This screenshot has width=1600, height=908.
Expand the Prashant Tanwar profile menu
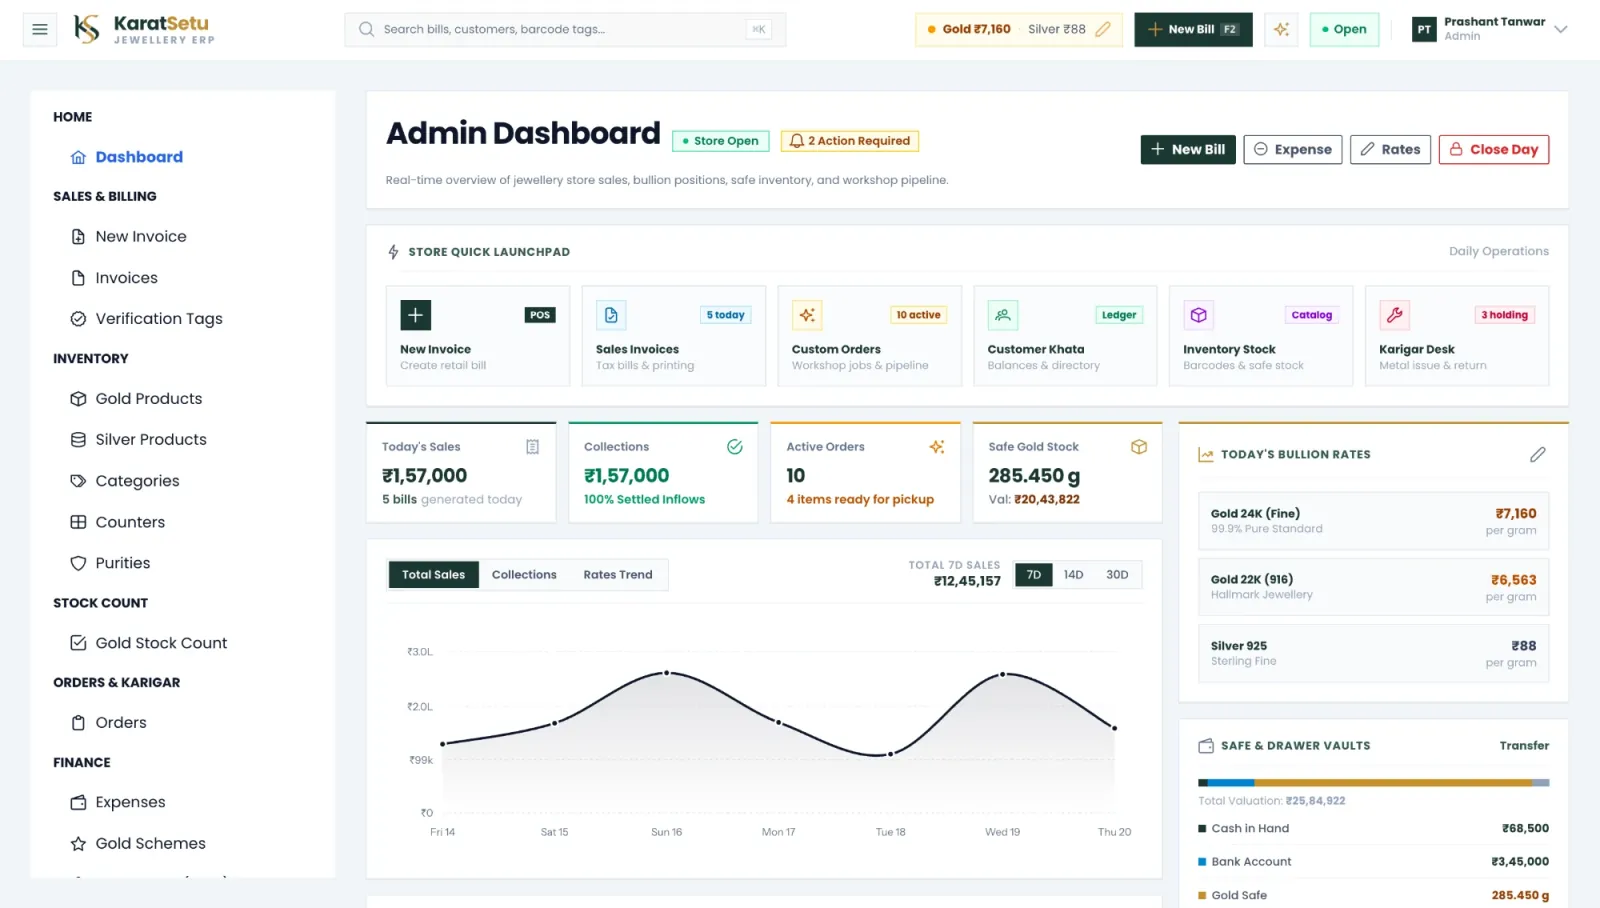(1490, 29)
